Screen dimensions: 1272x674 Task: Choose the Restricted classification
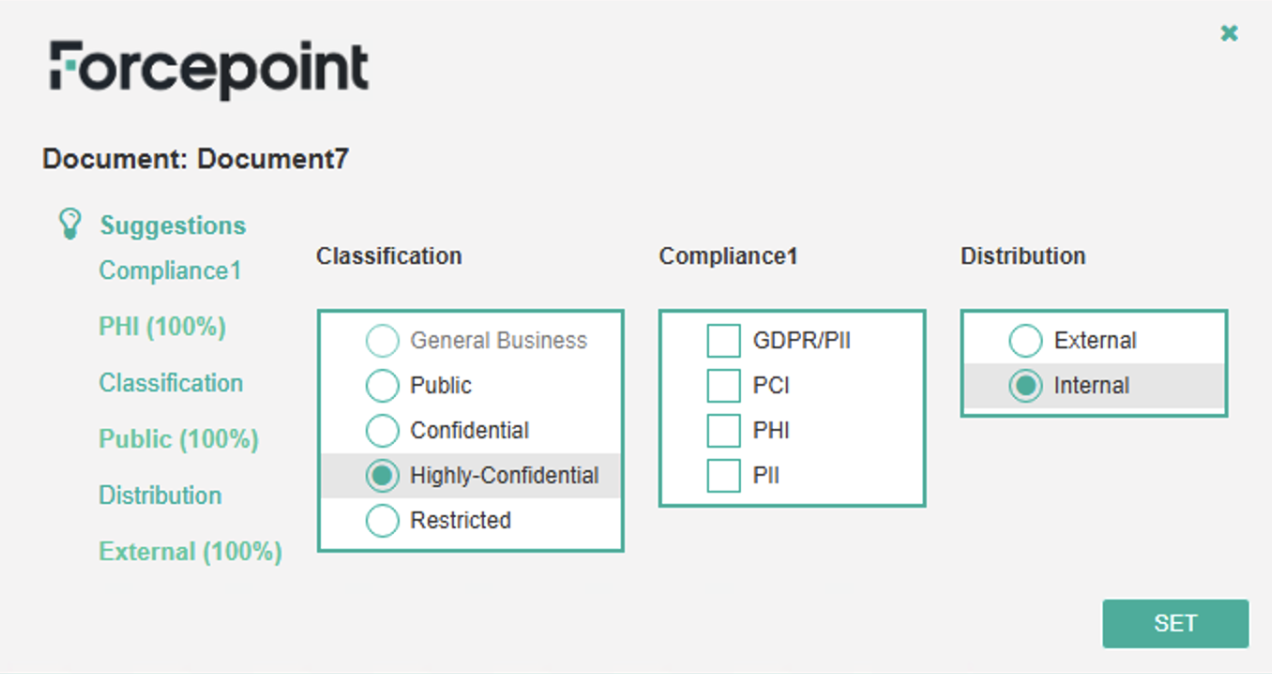click(382, 521)
